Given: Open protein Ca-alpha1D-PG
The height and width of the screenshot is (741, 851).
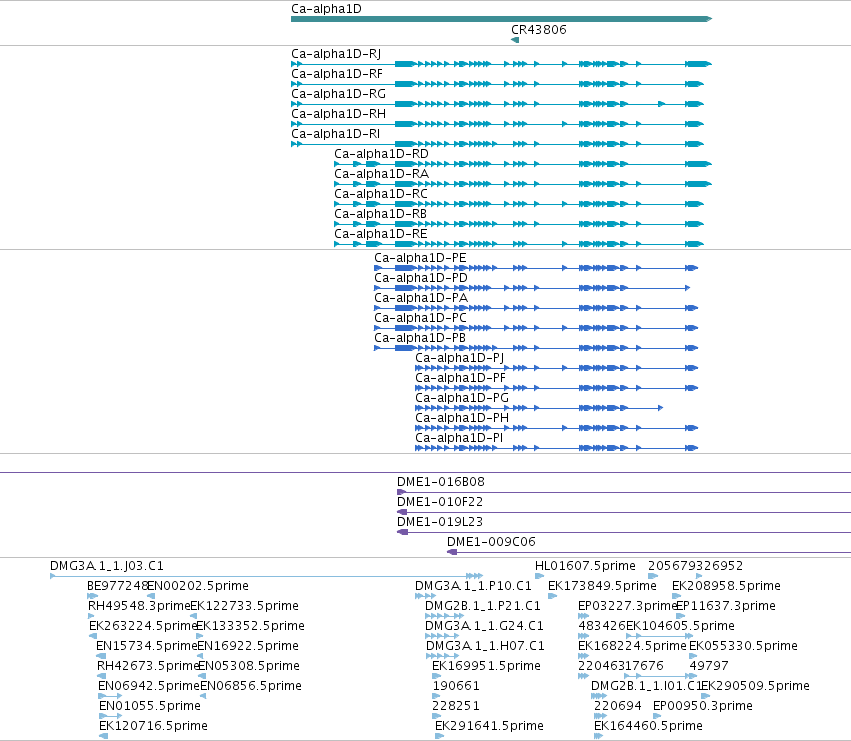Looking at the screenshot, I should (x=539, y=408).
